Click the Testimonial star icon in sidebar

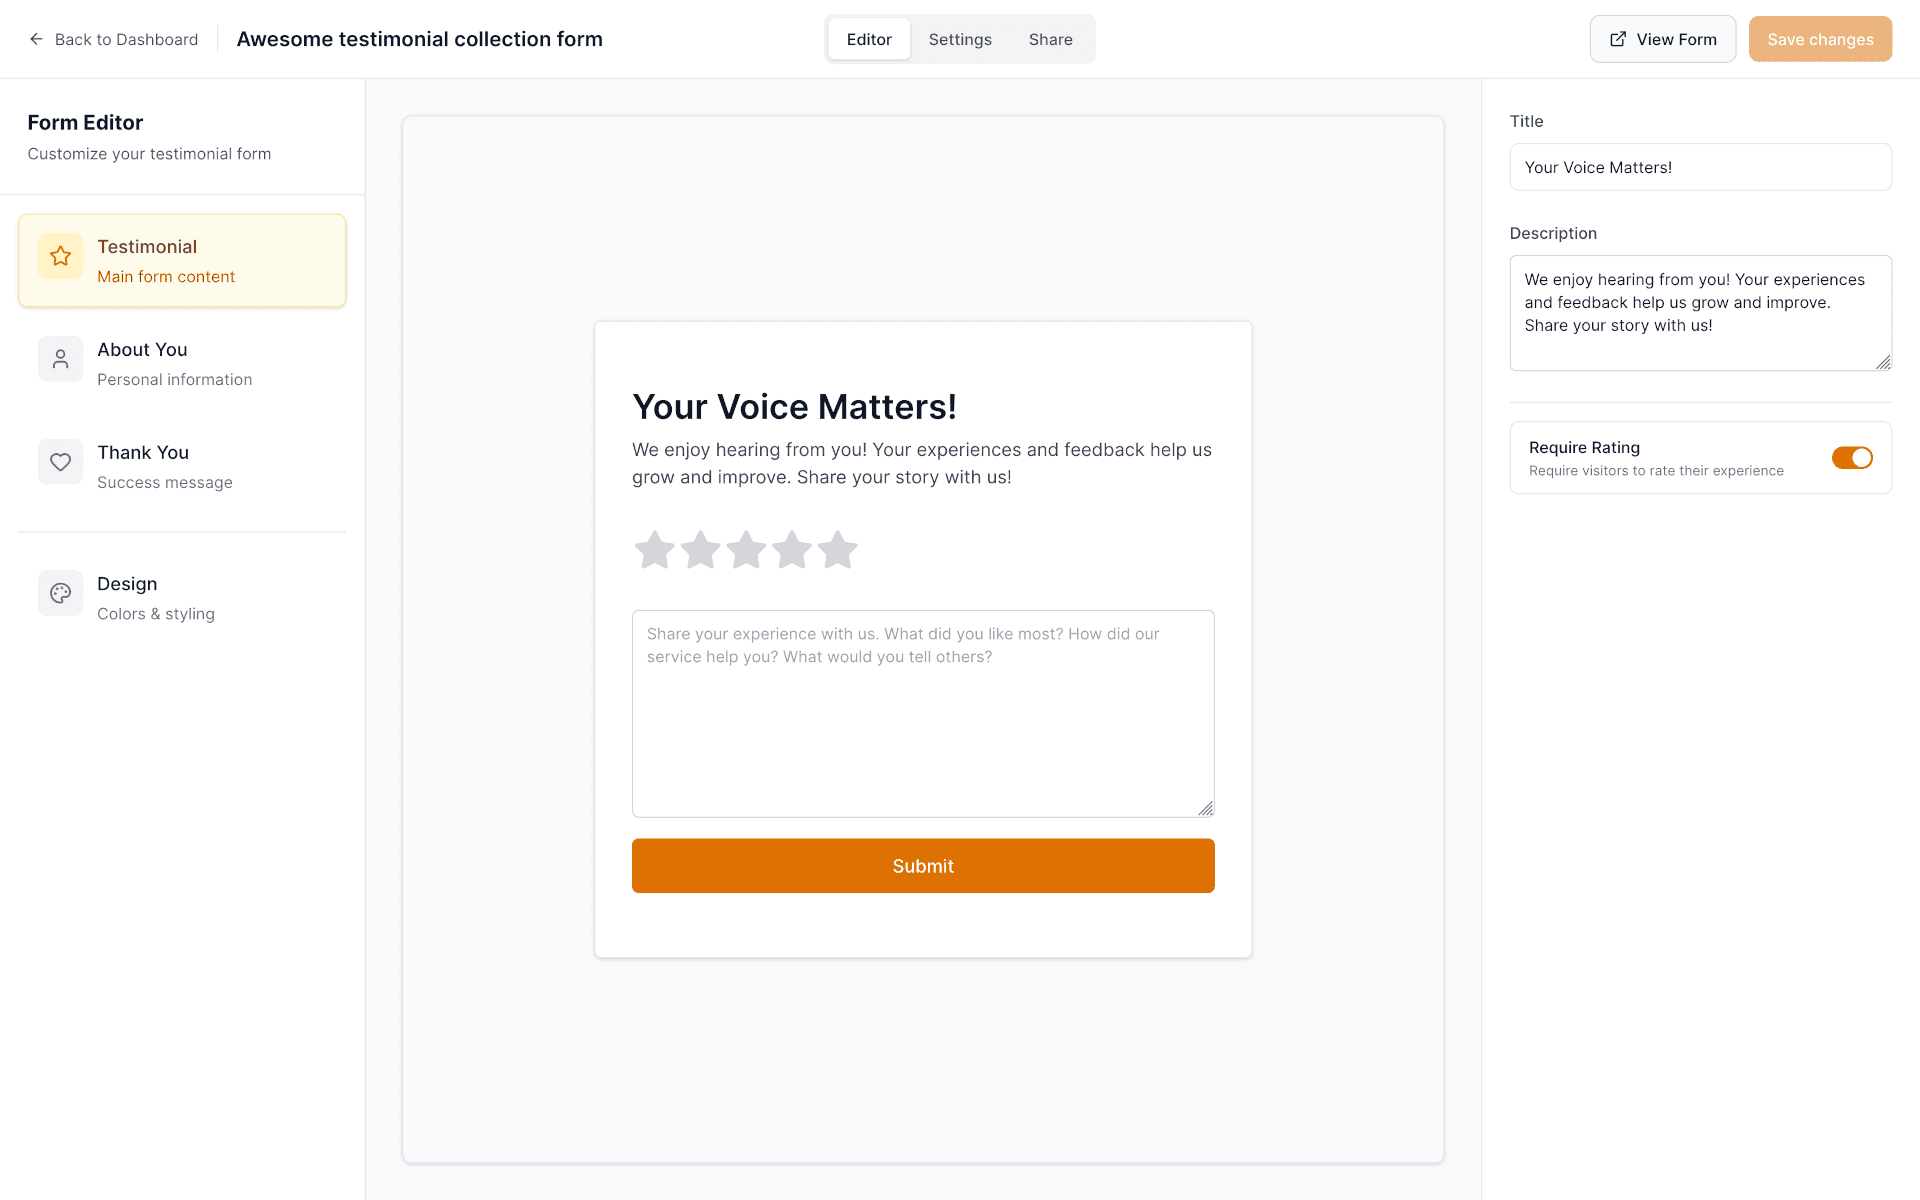point(60,257)
